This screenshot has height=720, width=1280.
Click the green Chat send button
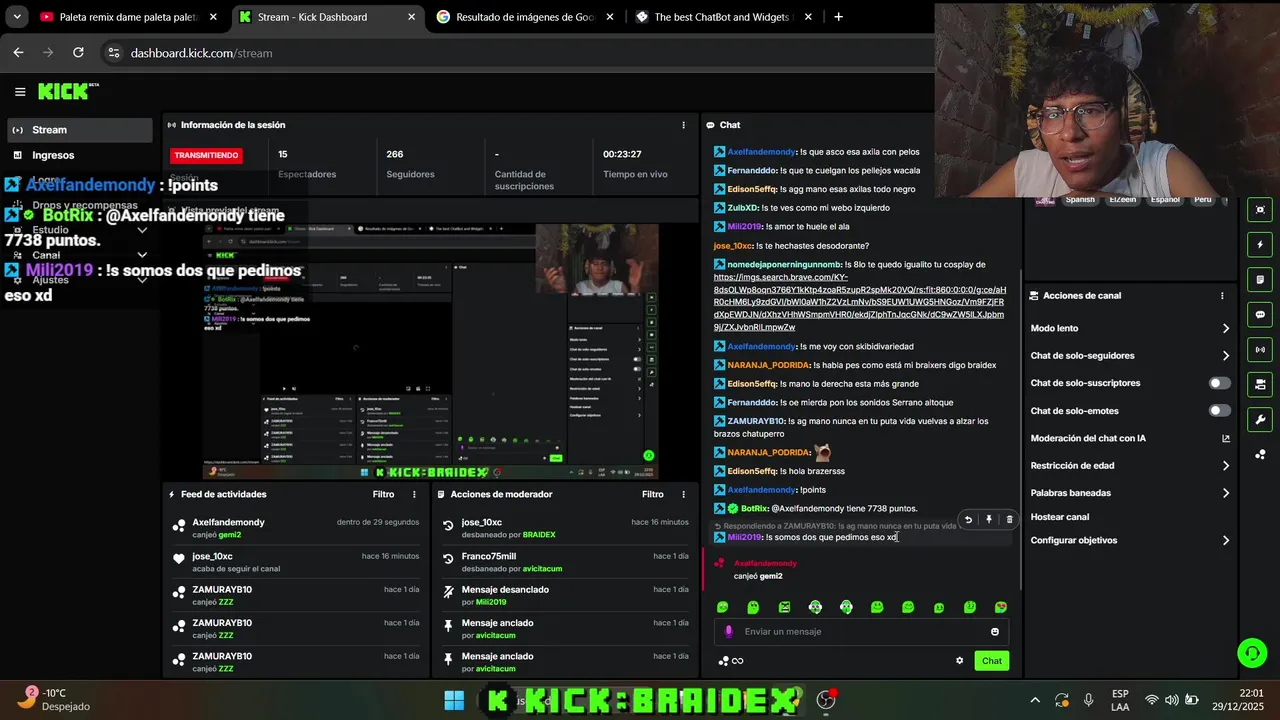[x=991, y=661]
